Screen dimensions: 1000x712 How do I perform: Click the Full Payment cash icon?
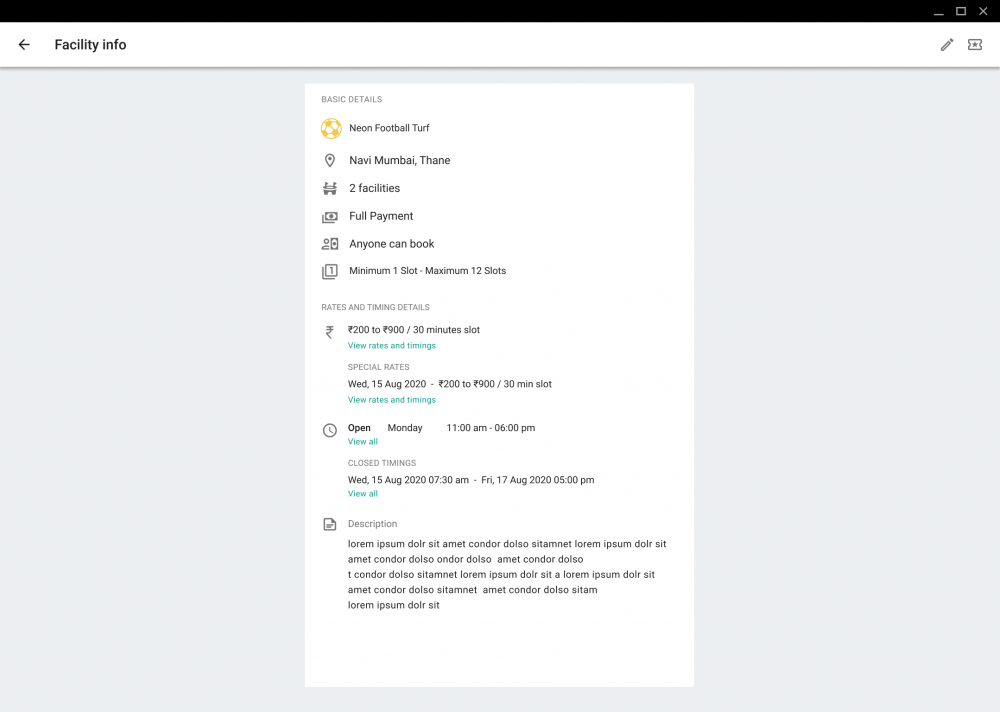pos(330,216)
